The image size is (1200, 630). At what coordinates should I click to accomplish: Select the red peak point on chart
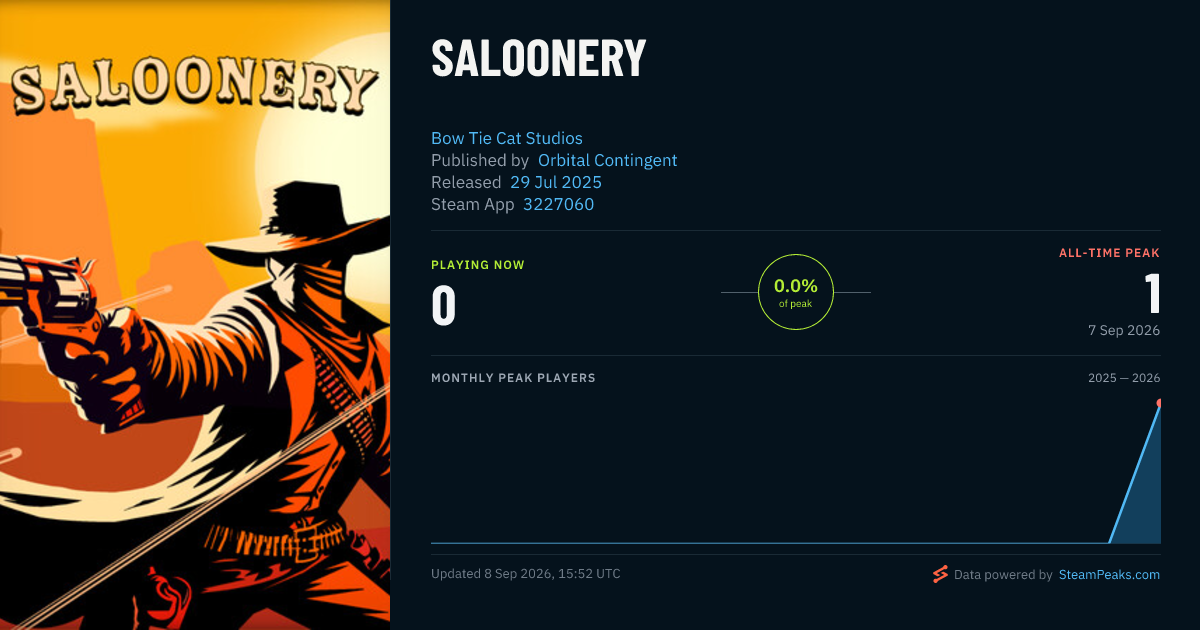point(1160,403)
